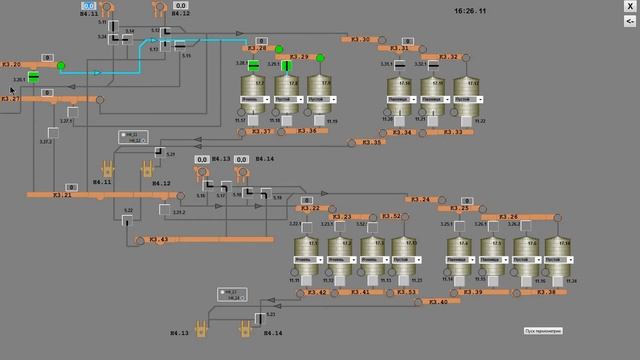Select the H4.13 elevator head icon

click(x=201, y=173)
